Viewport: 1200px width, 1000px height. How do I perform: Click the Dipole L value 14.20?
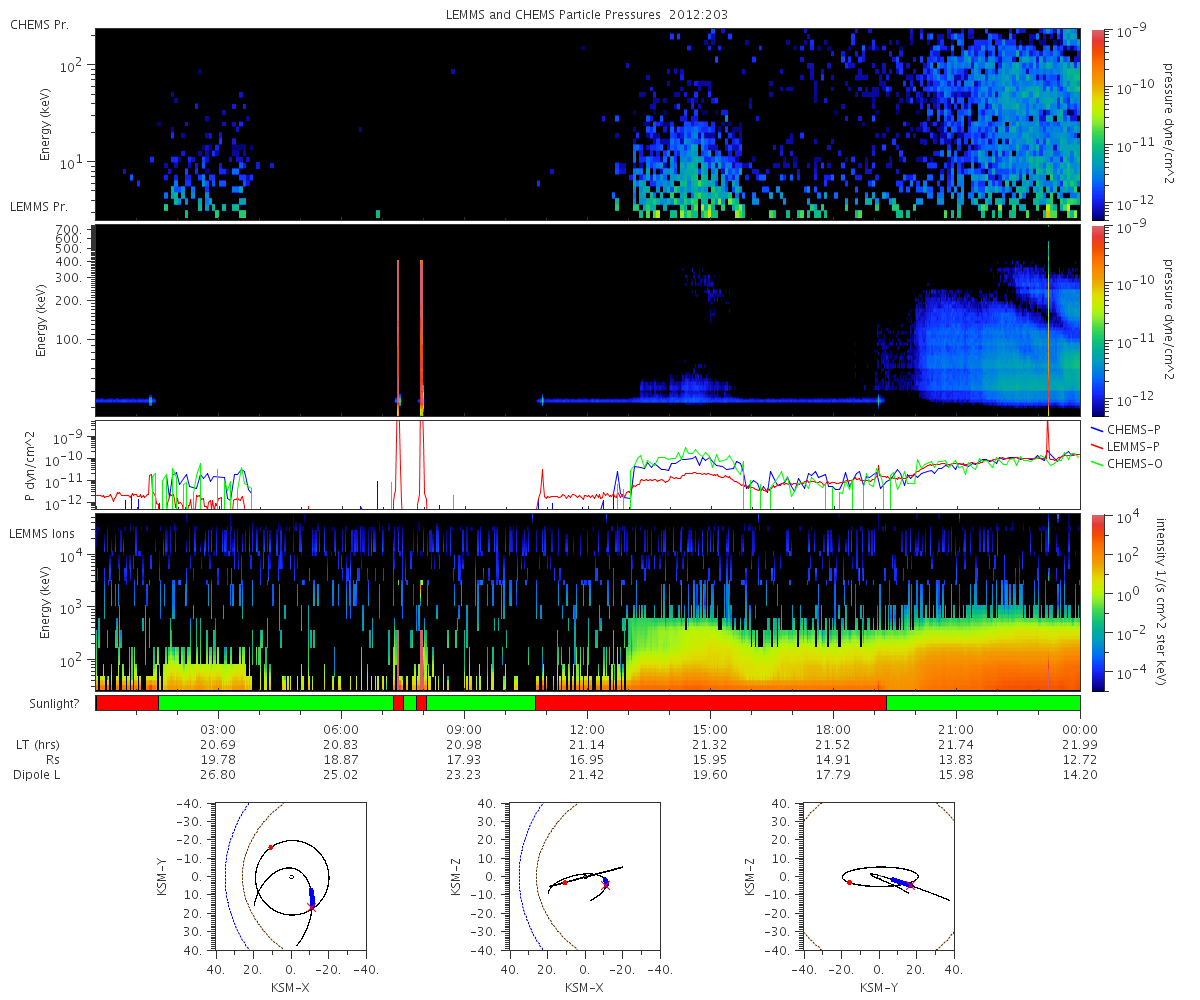coord(1080,775)
